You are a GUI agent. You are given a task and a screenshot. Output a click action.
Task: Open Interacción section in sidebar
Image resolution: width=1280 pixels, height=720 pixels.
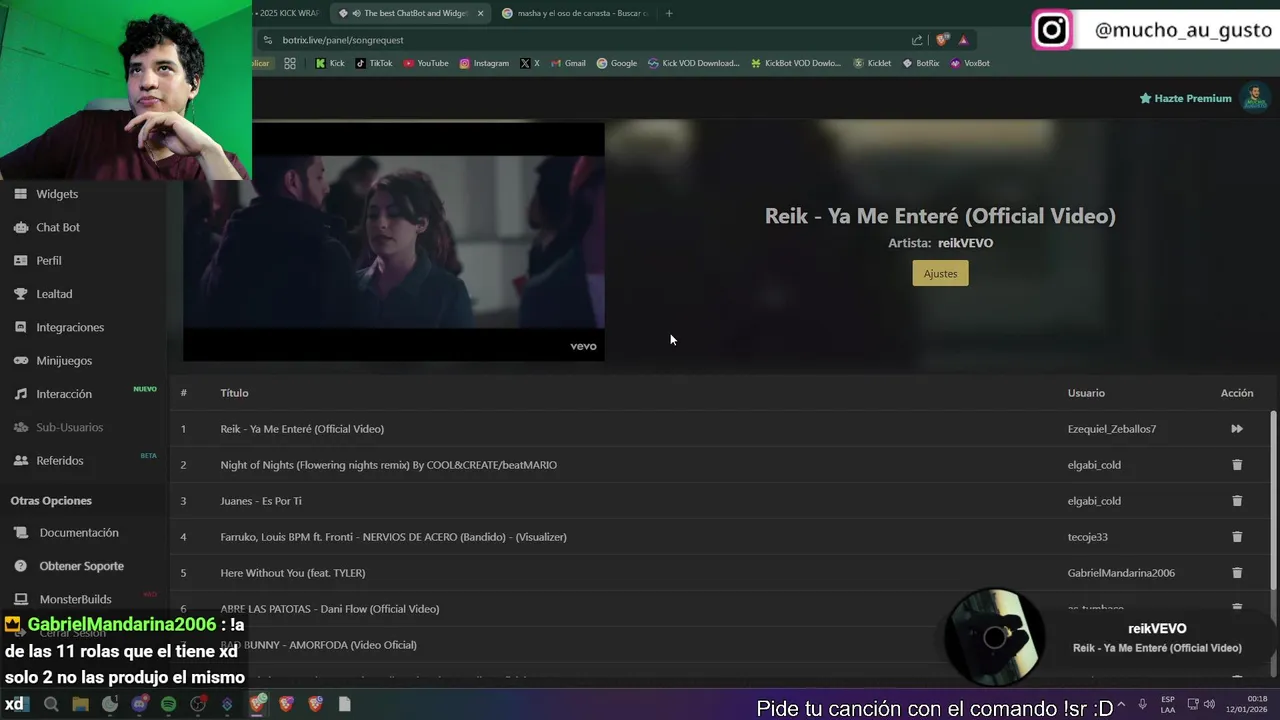tap(64, 394)
